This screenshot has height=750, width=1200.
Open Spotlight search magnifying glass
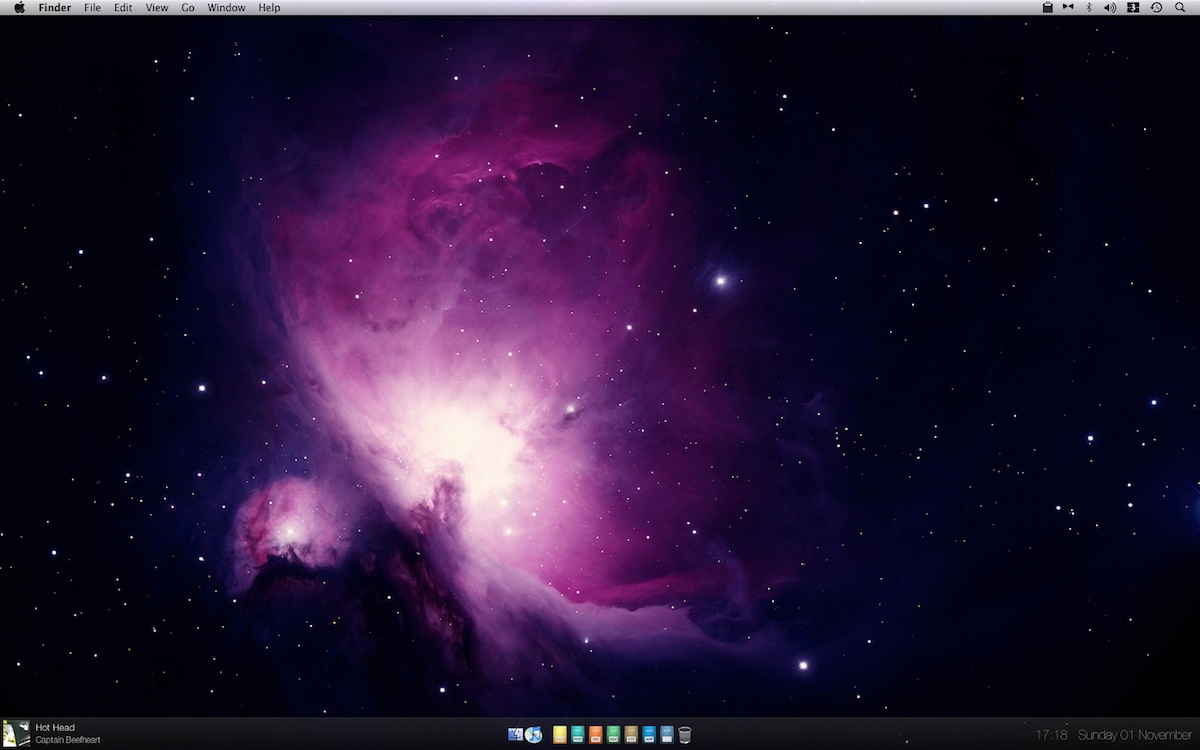1180,7
